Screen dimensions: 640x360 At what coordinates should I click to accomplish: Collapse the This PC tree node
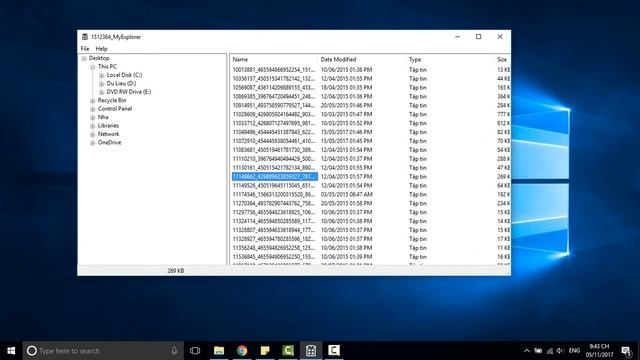tap(93, 67)
